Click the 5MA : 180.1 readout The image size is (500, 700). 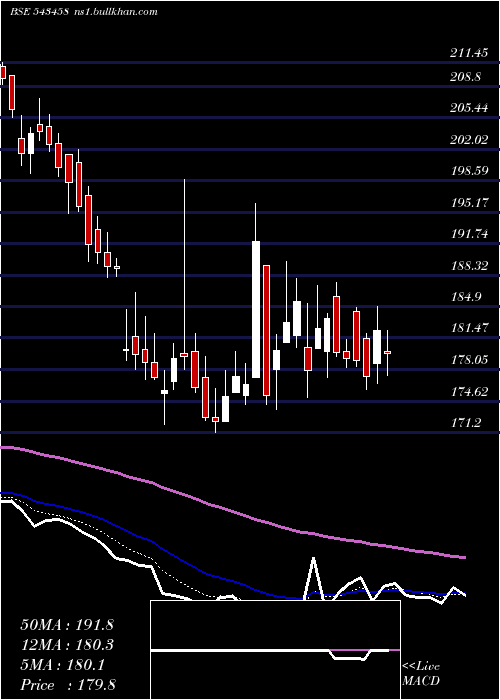[62, 665]
